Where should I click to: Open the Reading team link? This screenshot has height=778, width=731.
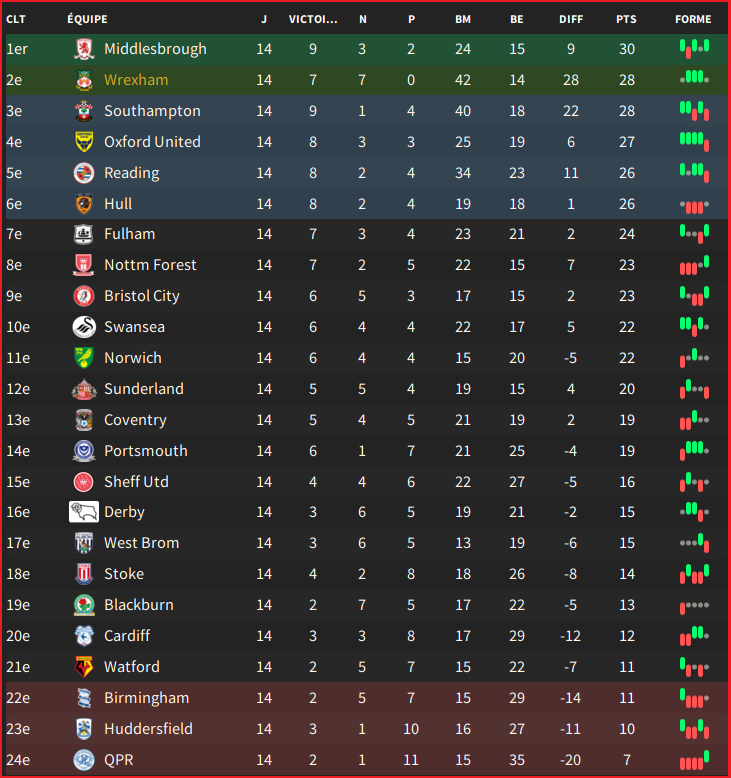tap(131, 173)
